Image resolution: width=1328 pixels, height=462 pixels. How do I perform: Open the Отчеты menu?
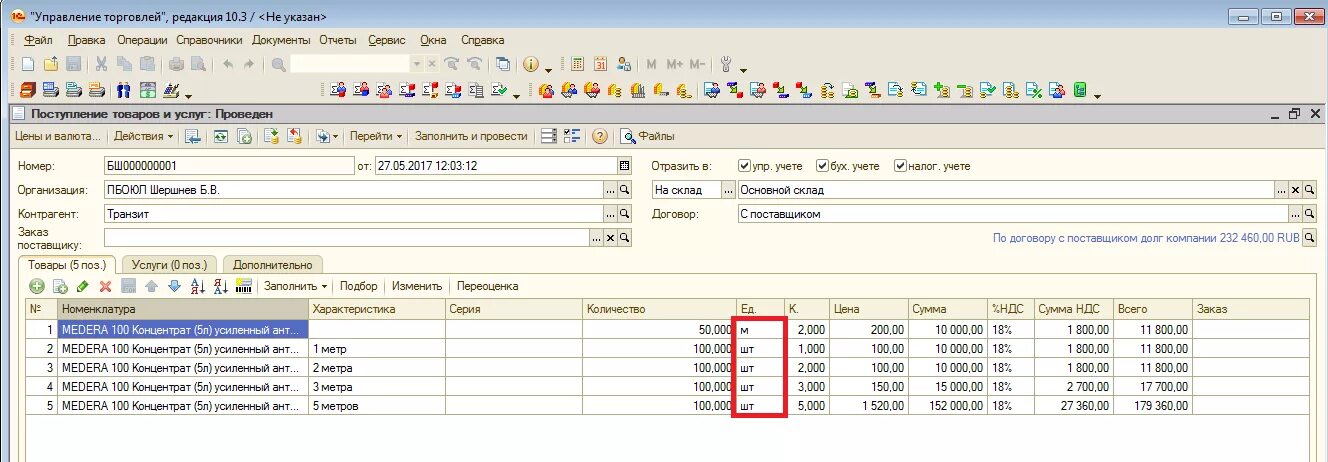tap(338, 40)
